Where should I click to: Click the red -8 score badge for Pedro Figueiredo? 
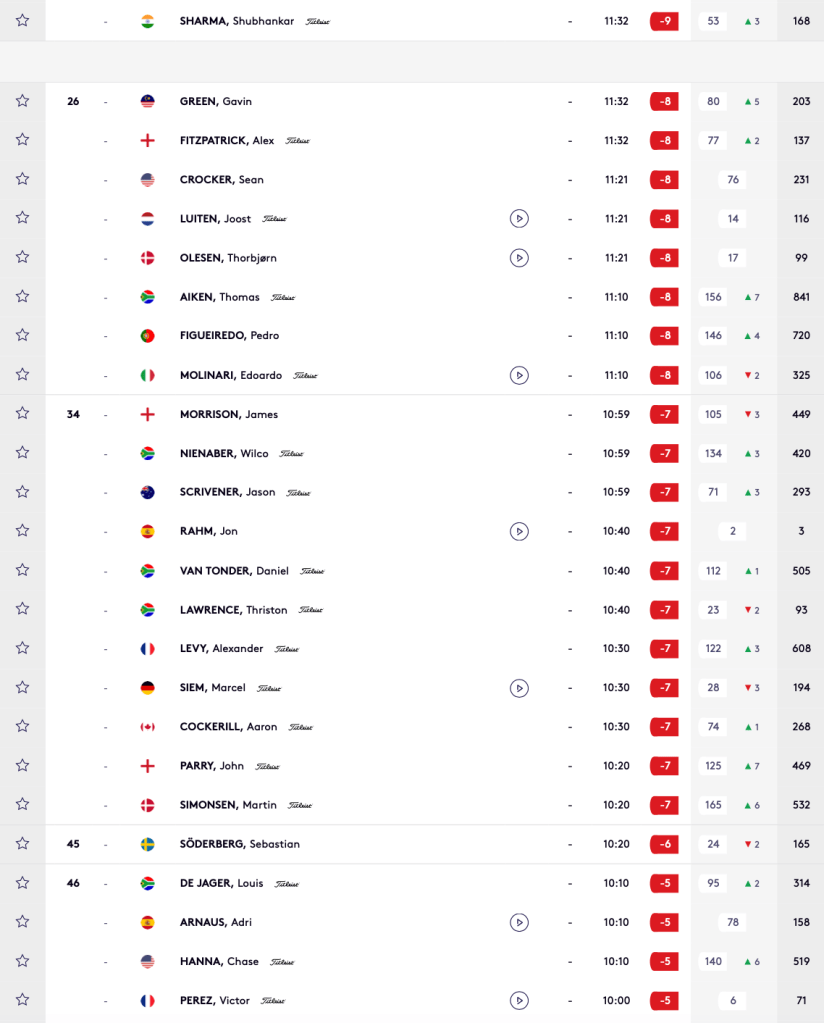[664, 336]
